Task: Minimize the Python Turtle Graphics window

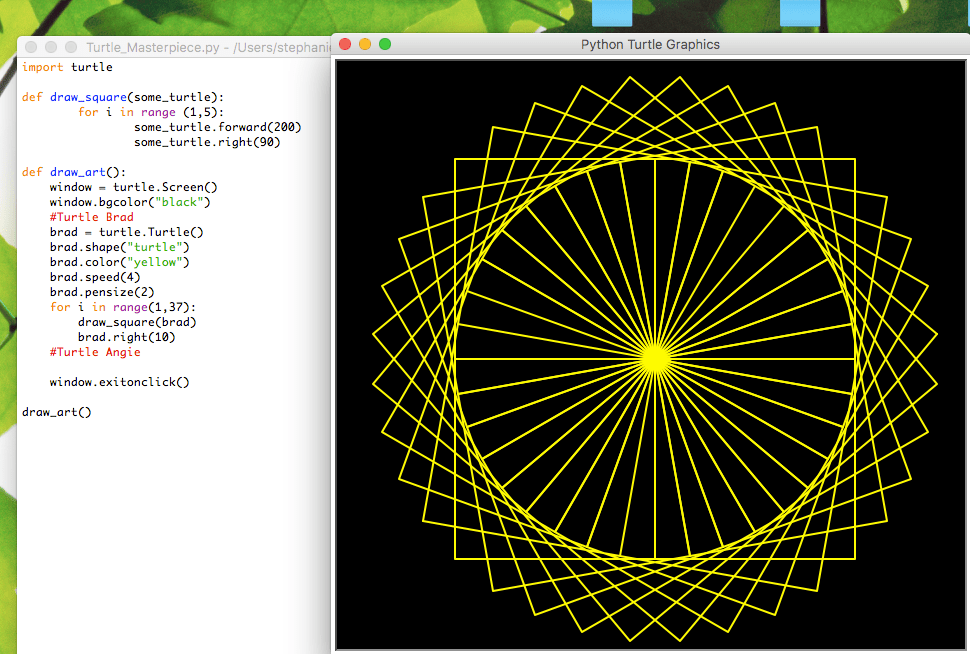Action: (365, 44)
